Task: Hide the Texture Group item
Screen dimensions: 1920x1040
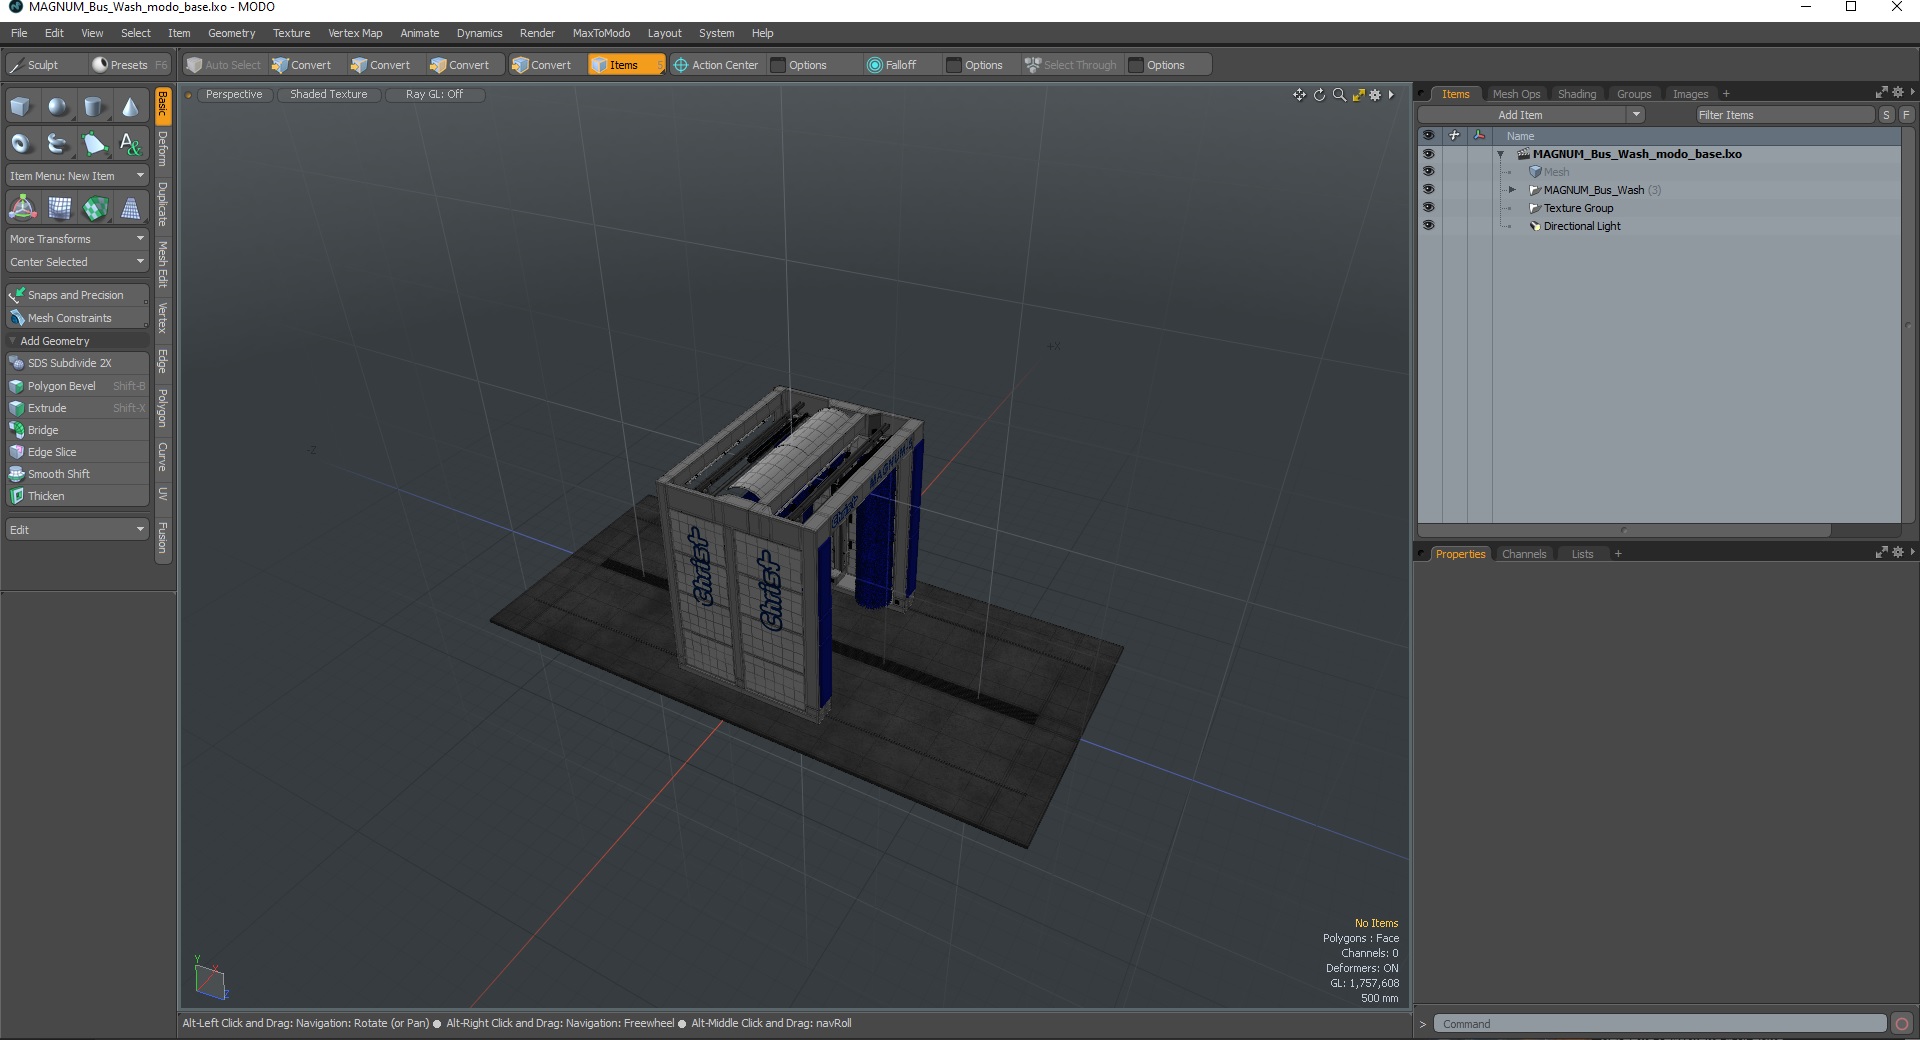Action: click(x=1428, y=208)
